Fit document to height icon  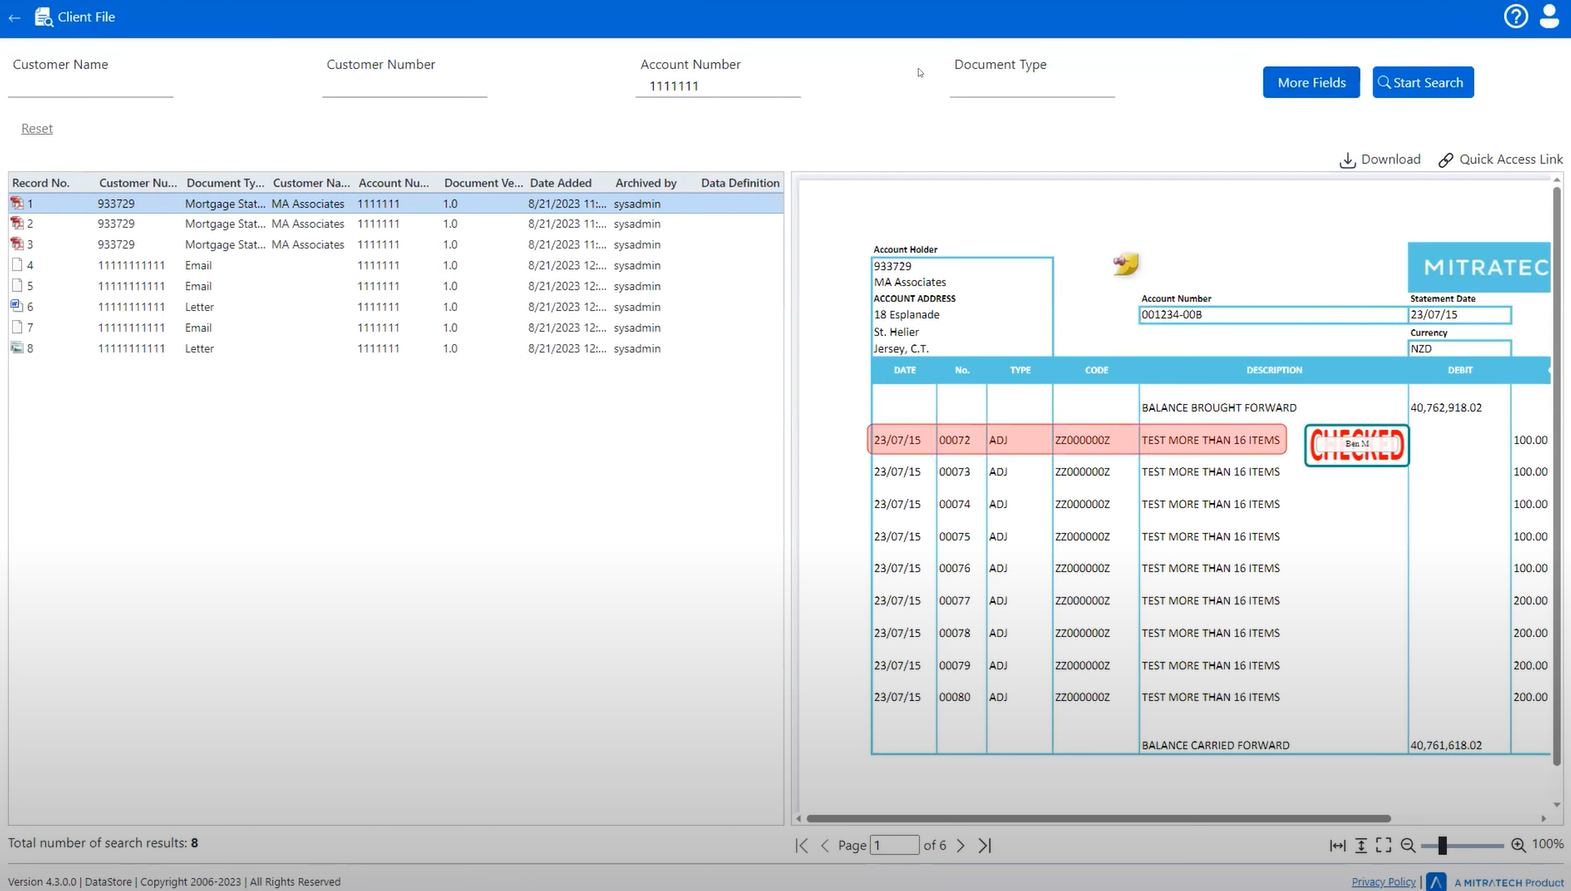click(x=1361, y=845)
